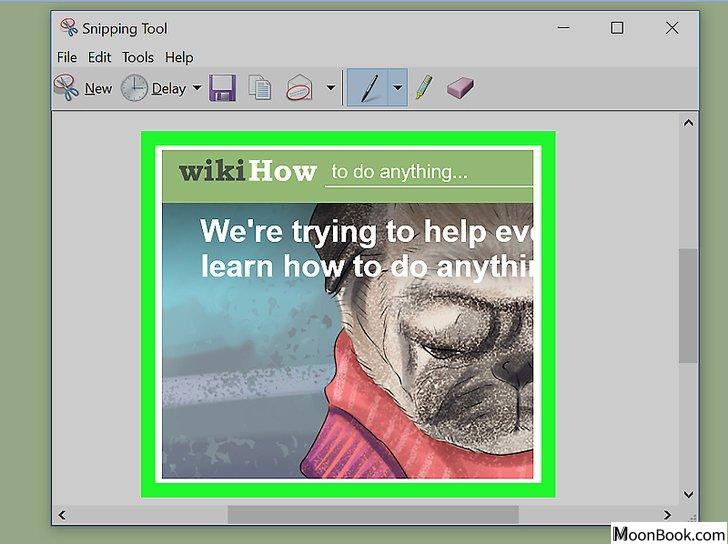Click the horizontal scrollbar left arrow
The height and width of the screenshot is (544, 728).
pos(62,515)
